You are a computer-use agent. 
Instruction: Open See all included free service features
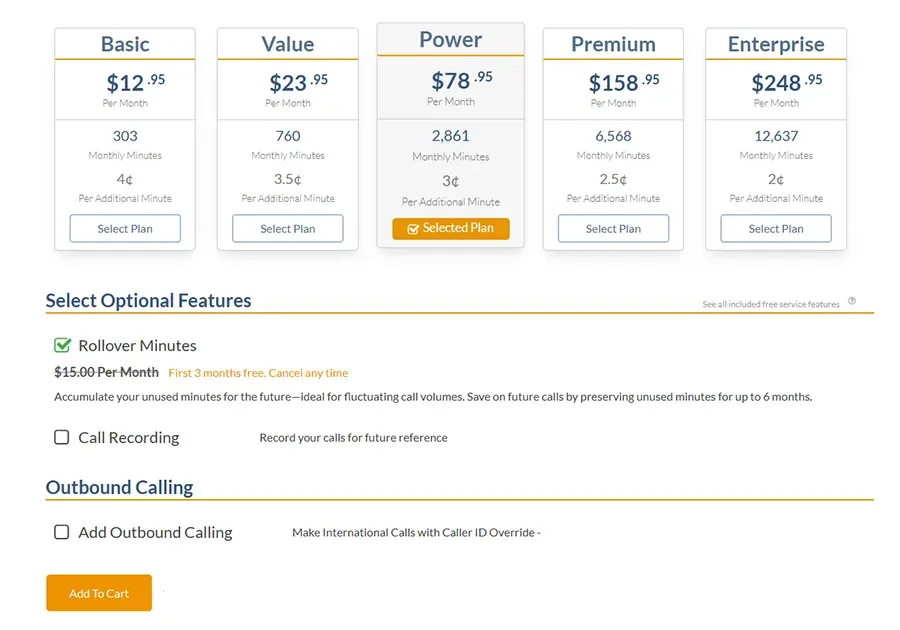pyautogui.click(x=770, y=304)
